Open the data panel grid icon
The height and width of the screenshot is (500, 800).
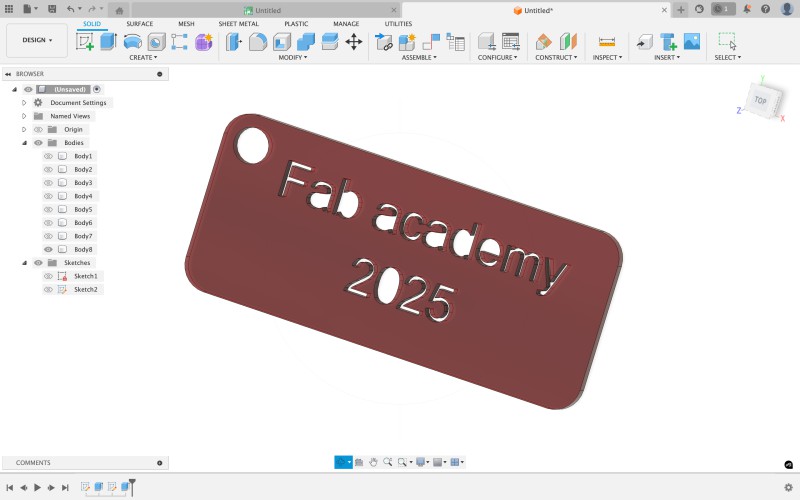coord(9,9)
